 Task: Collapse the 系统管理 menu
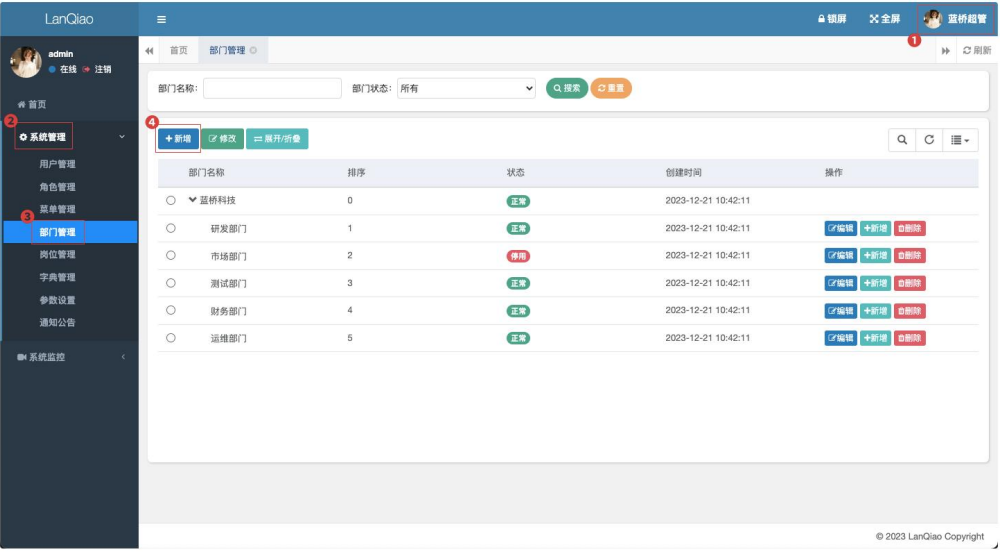point(69,137)
